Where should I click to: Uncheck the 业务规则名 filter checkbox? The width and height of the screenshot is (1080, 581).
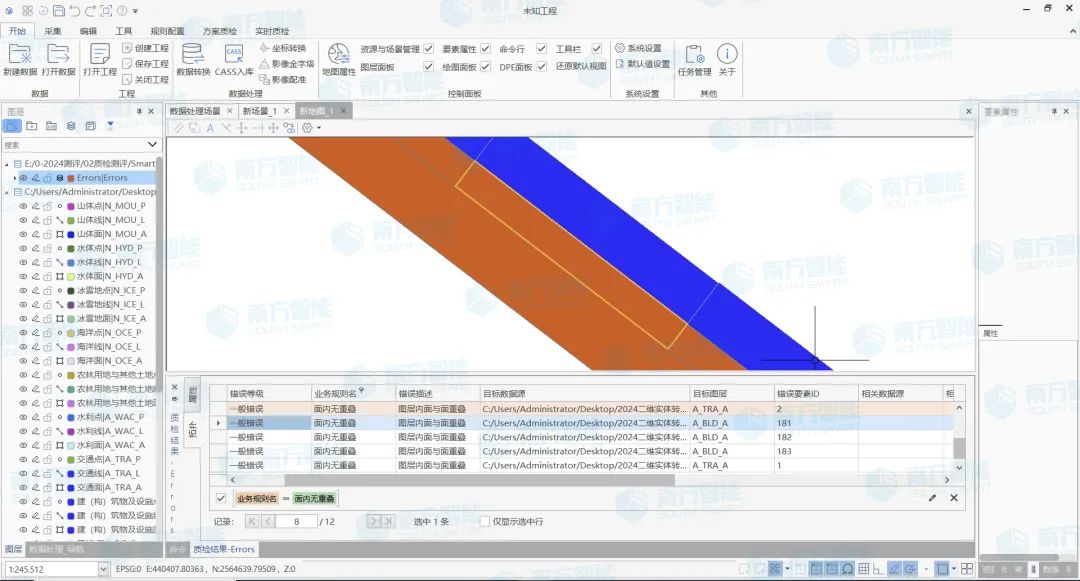click(x=221, y=498)
